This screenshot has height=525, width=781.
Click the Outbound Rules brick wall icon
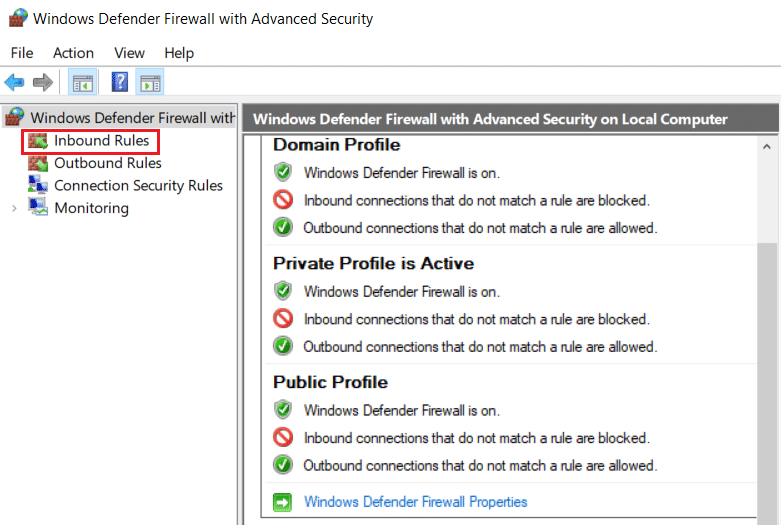click(38, 163)
